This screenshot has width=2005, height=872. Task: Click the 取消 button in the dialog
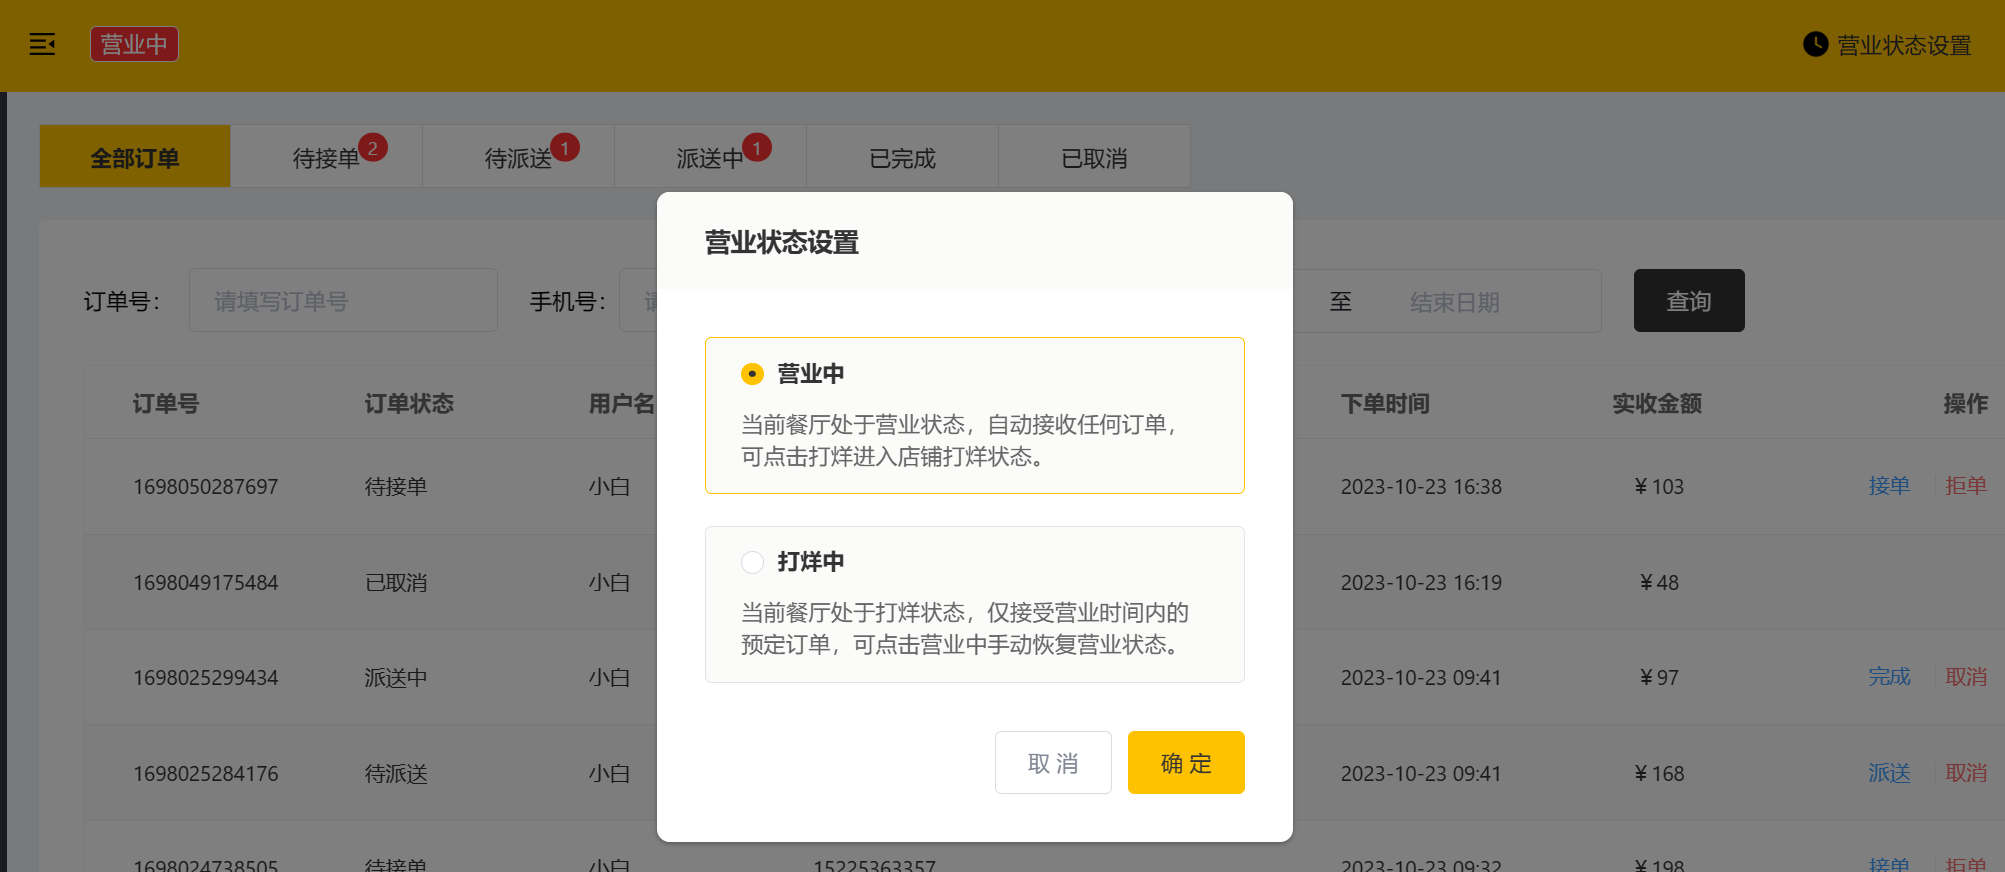tap(1053, 763)
